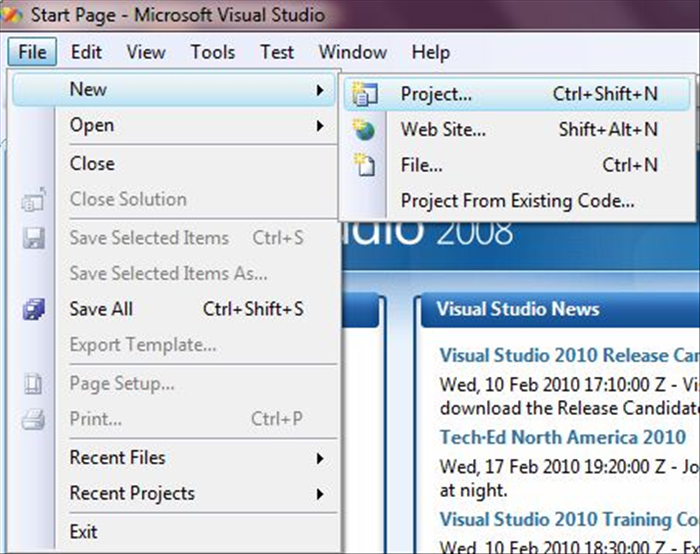Open the Edit menu
700x554 pixels.
[x=86, y=52]
